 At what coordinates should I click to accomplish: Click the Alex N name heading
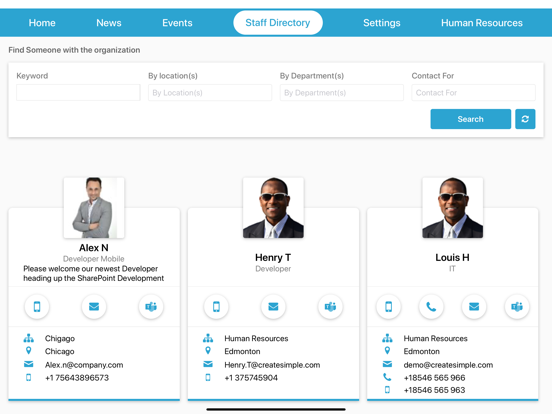(94, 248)
